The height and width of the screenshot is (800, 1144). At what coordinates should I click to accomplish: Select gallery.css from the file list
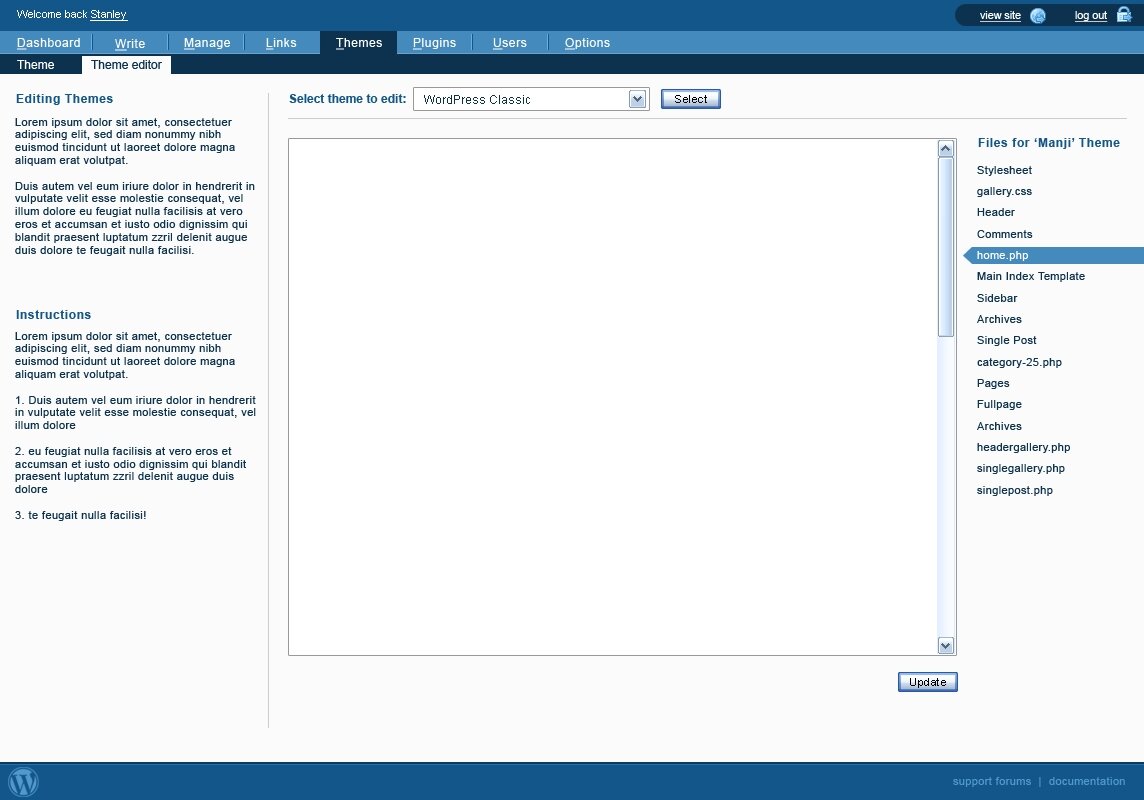pyautogui.click(x=1004, y=191)
